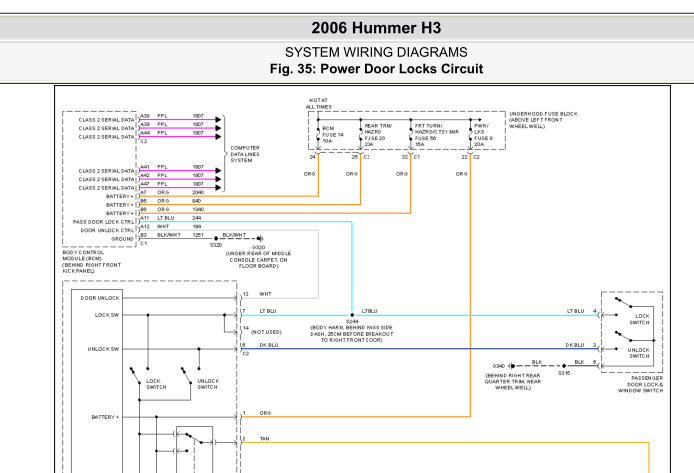Viewport: 694px width, 473px height.
Task: Click circuit number "2040"
Action: point(198,192)
